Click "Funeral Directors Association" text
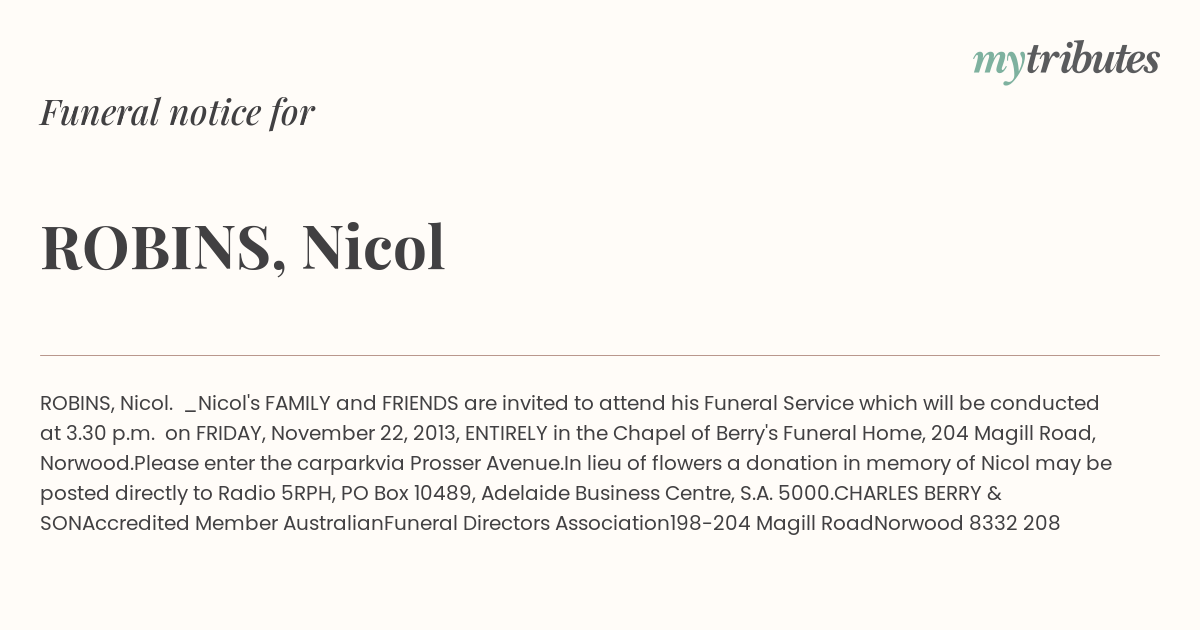Image resolution: width=1200 pixels, height=630 pixels. (527, 524)
